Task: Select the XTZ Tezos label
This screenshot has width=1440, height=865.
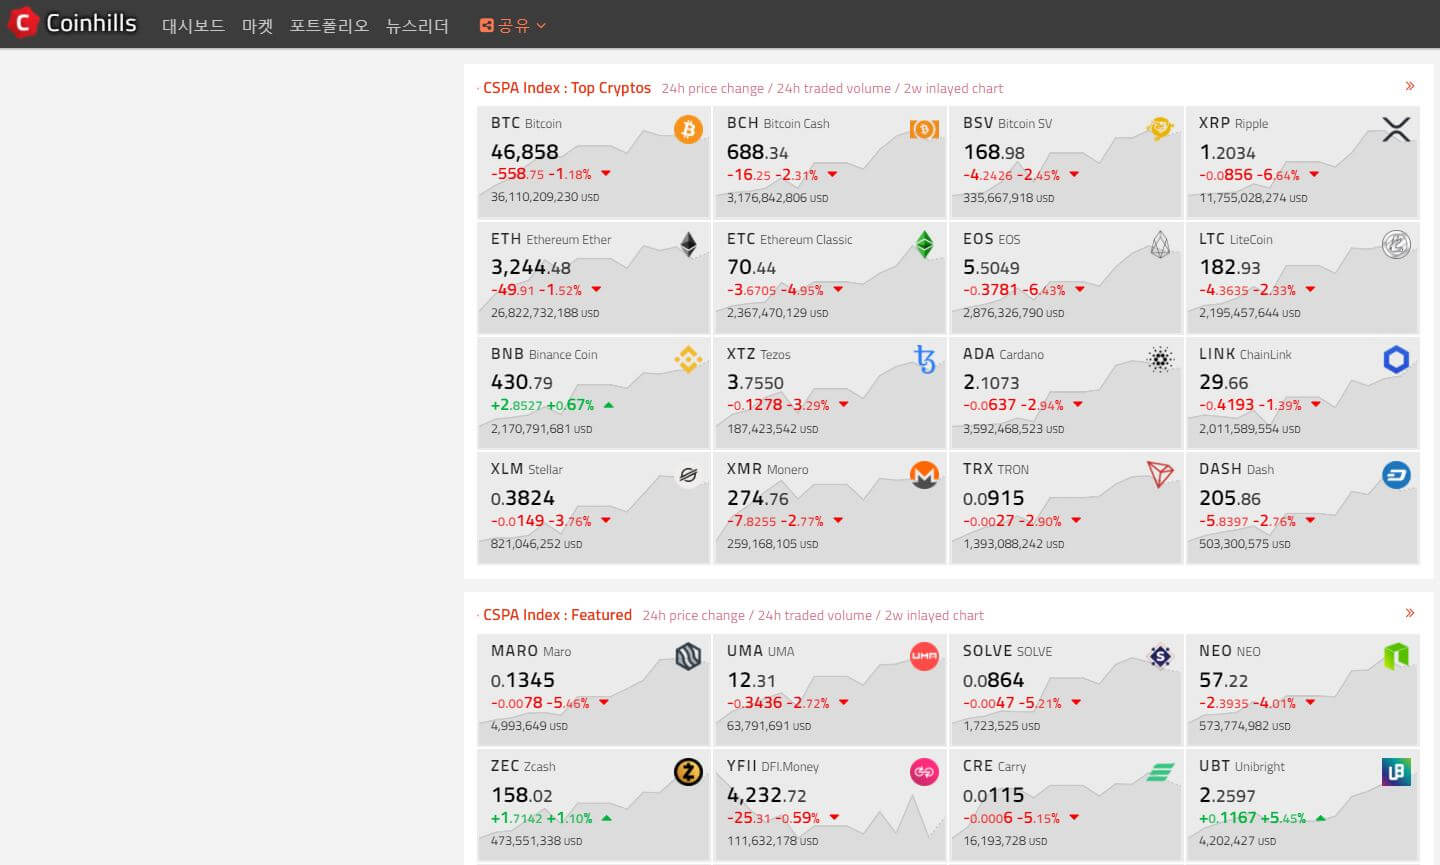Action: click(758, 354)
